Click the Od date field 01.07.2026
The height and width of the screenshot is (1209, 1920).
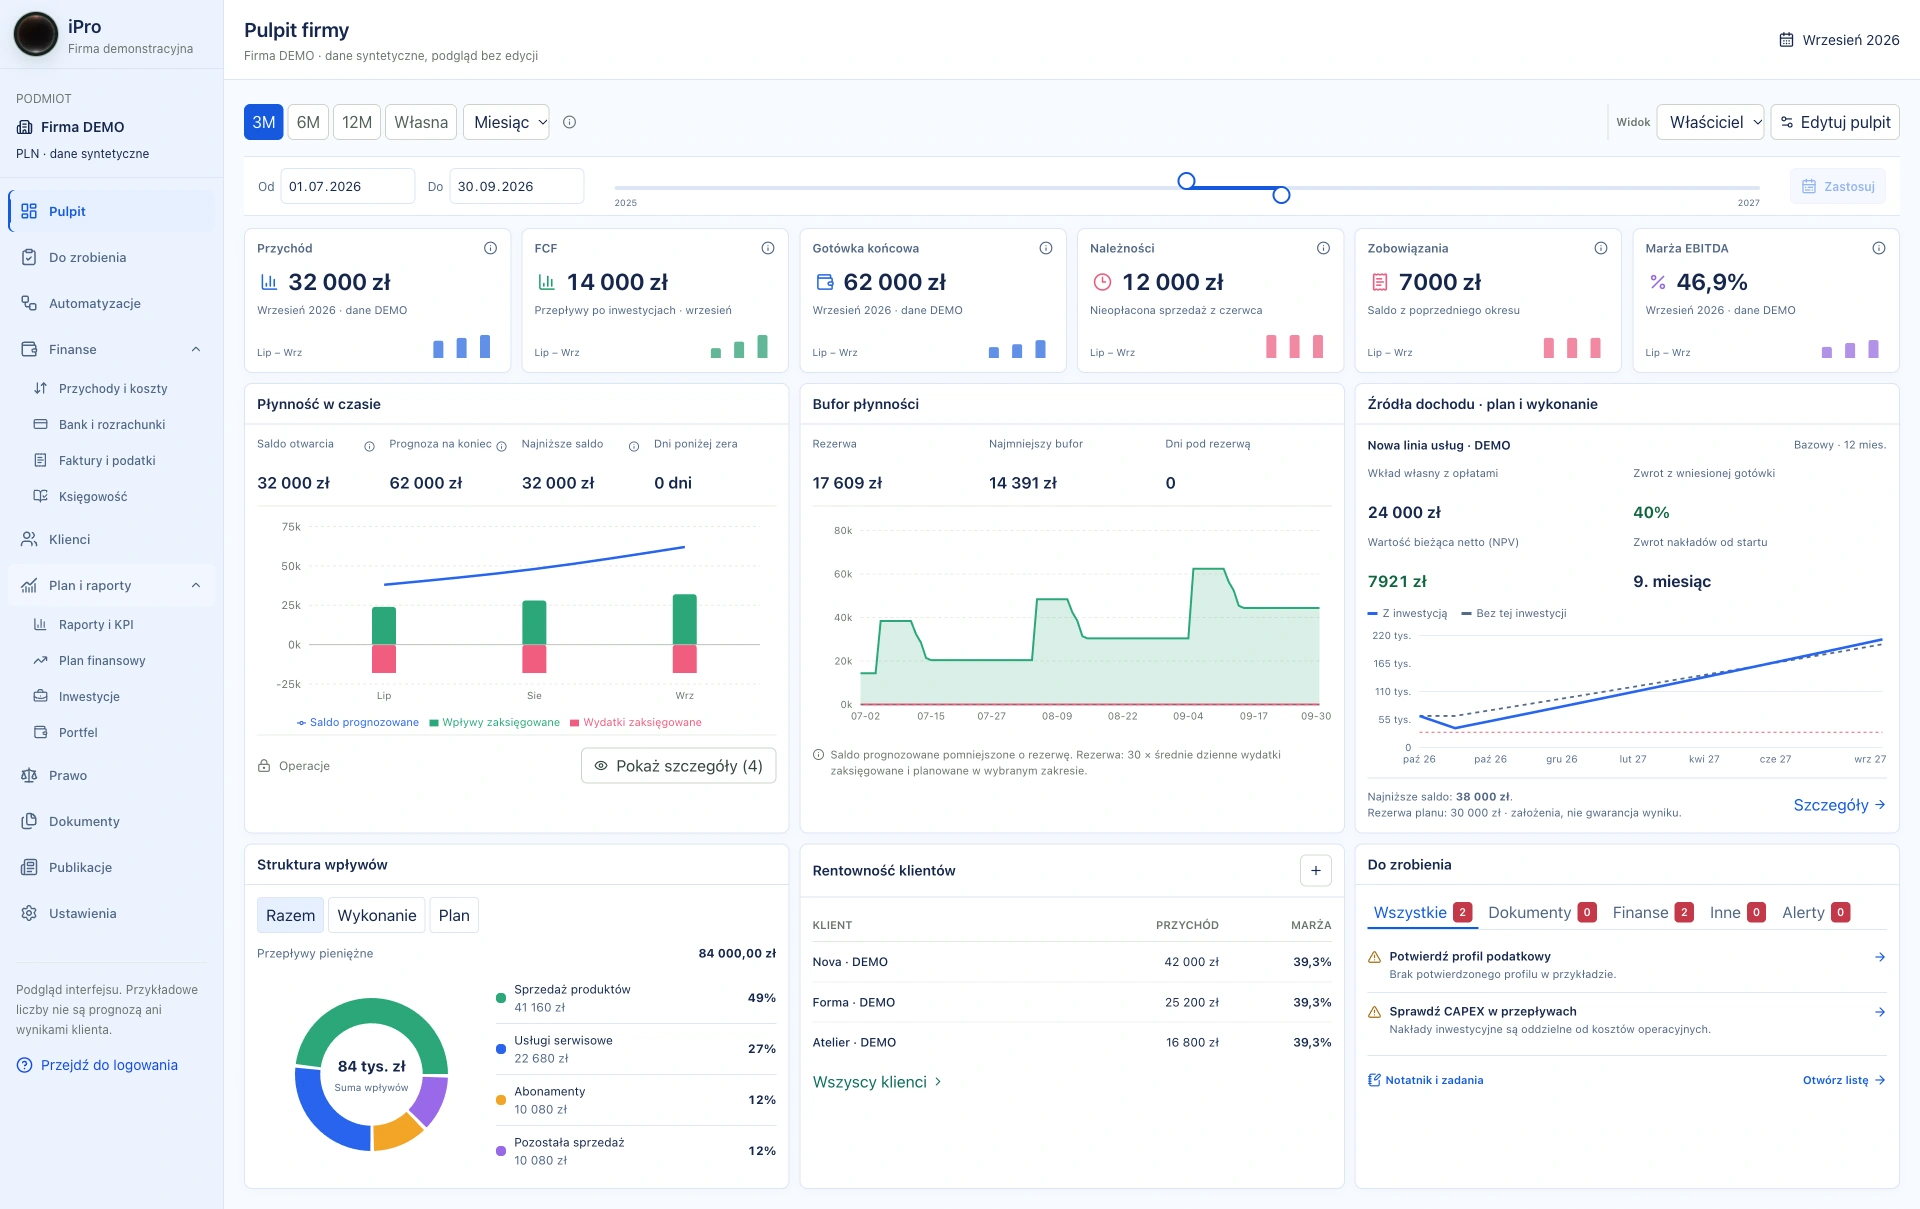pyautogui.click(x=347, y=186)
